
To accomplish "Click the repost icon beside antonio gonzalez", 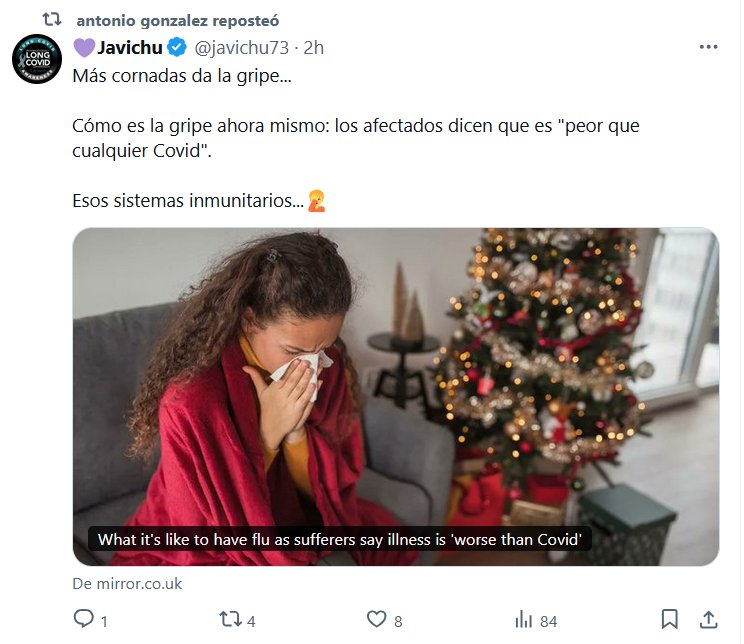I will tap(52, 19).
